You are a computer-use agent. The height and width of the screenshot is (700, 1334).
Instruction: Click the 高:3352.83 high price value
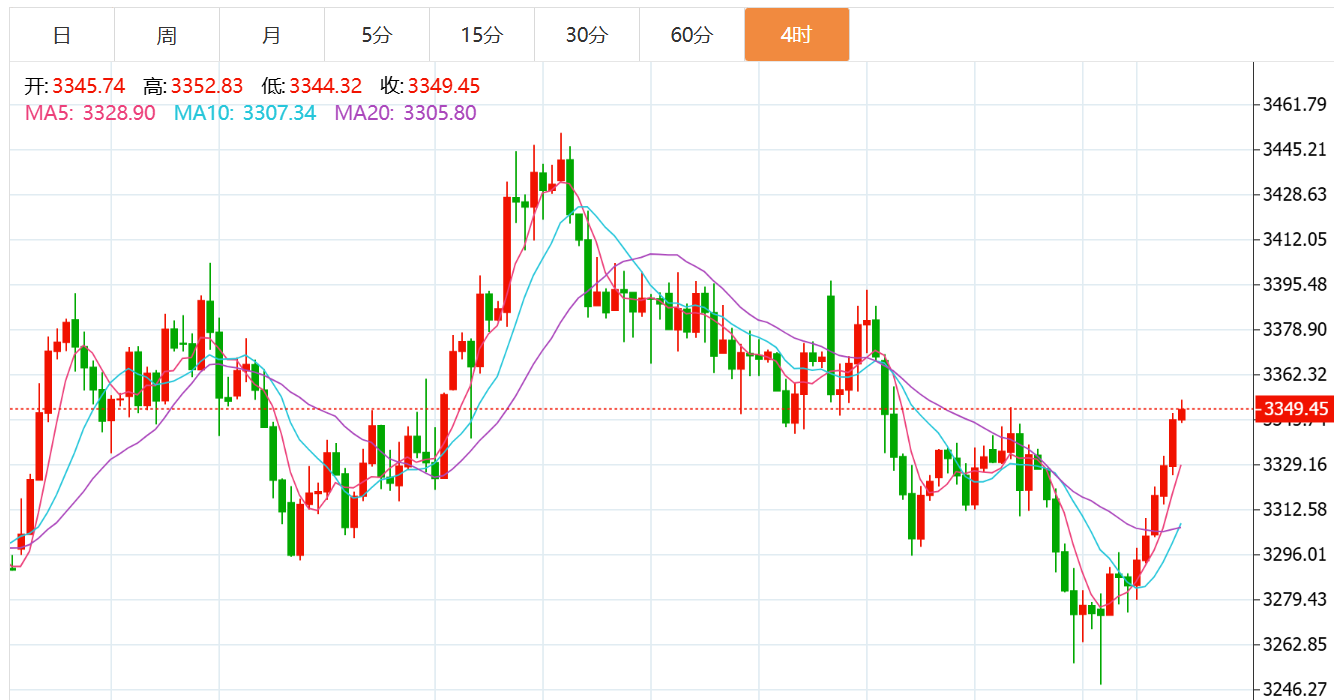click(x=194, y=87)
